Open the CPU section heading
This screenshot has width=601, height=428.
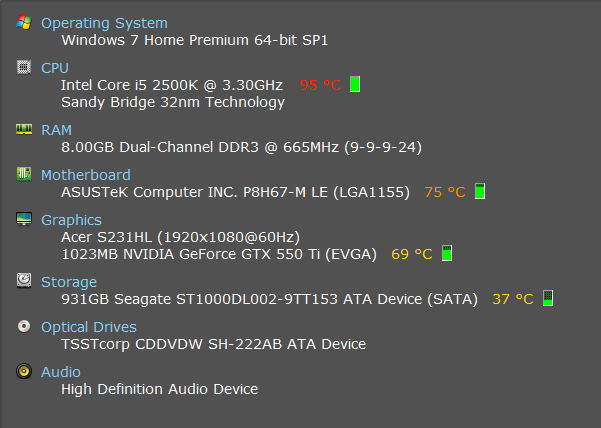click(x=55, y=68)
